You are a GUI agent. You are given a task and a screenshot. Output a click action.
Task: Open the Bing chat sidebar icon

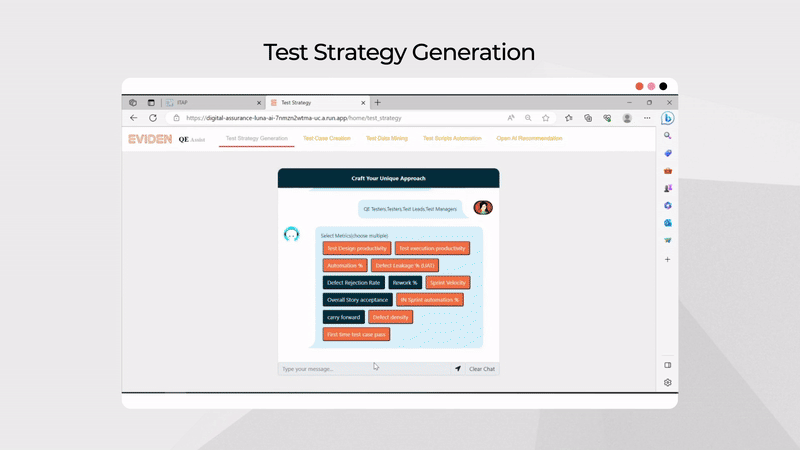(x=667, y=118)
